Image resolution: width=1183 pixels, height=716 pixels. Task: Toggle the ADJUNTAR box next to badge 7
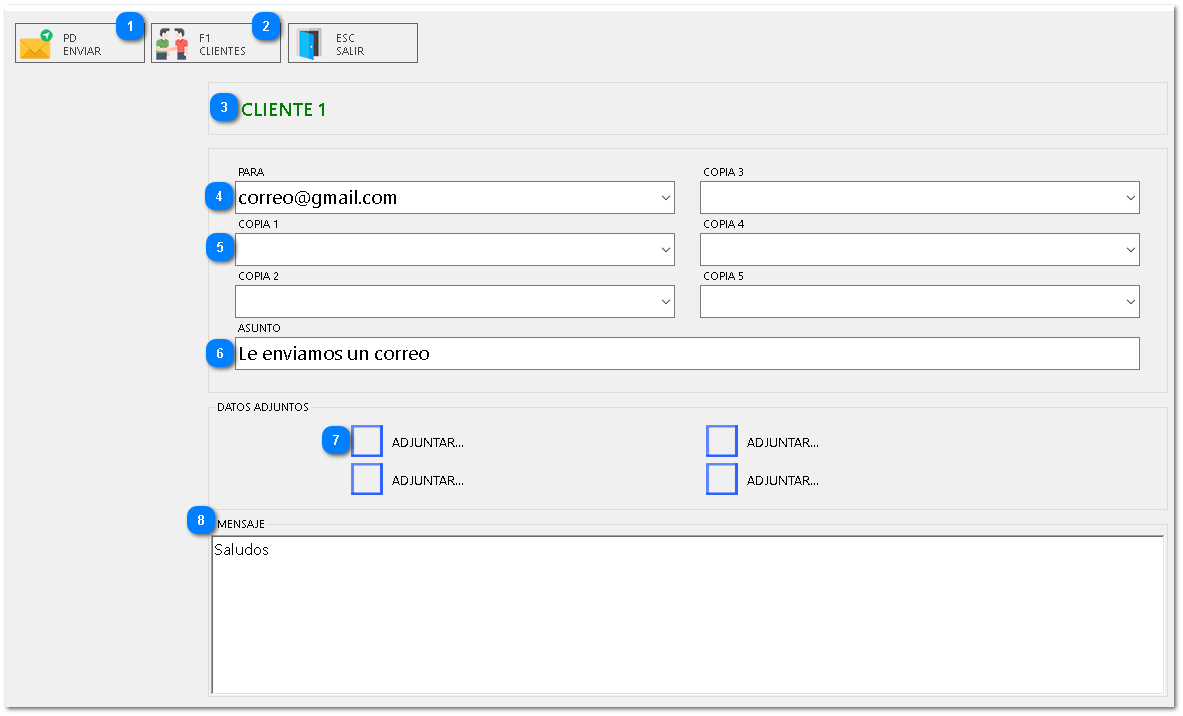(367, 441)
